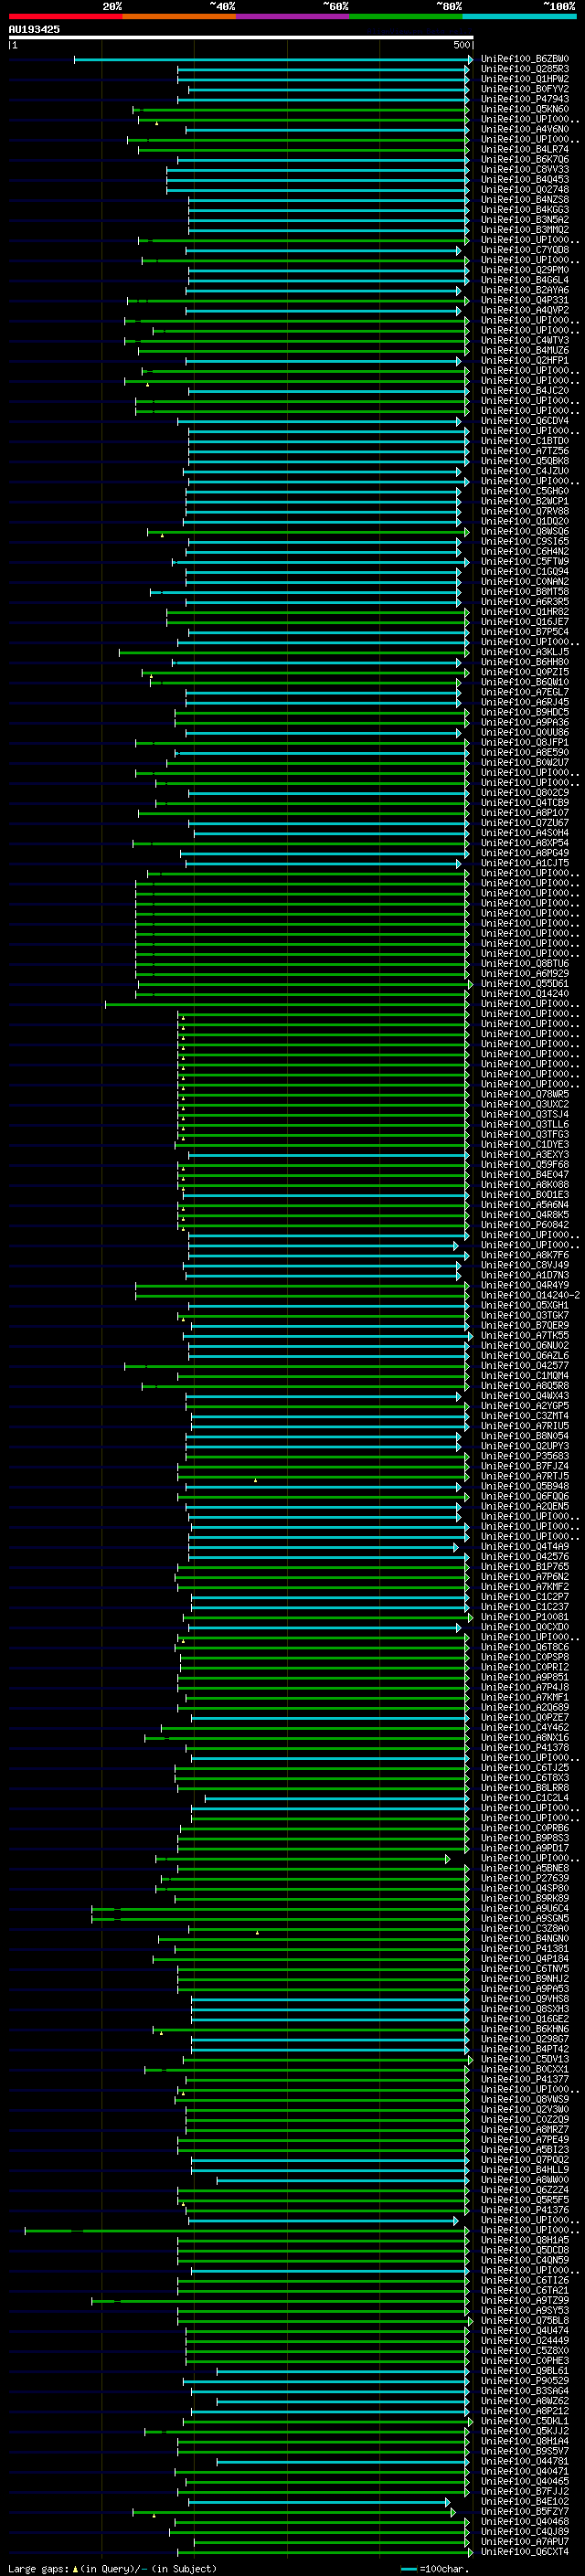Click the cyan ~100% identity legend segment

[519, 17]
